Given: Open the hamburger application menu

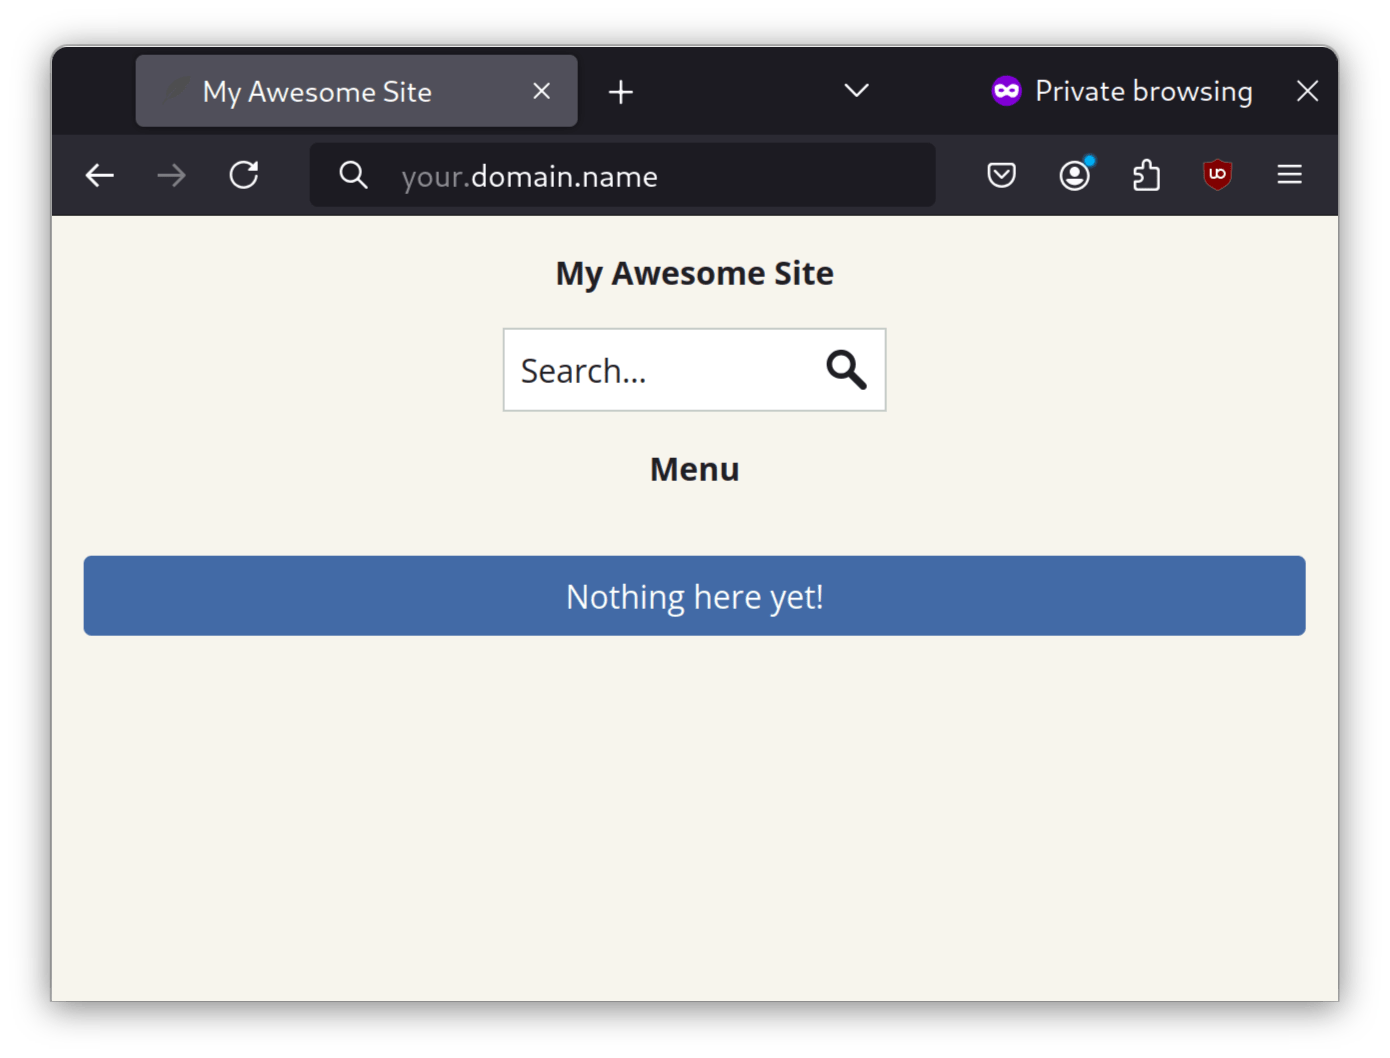Looking at the screenshot, I should (1289, 175).
